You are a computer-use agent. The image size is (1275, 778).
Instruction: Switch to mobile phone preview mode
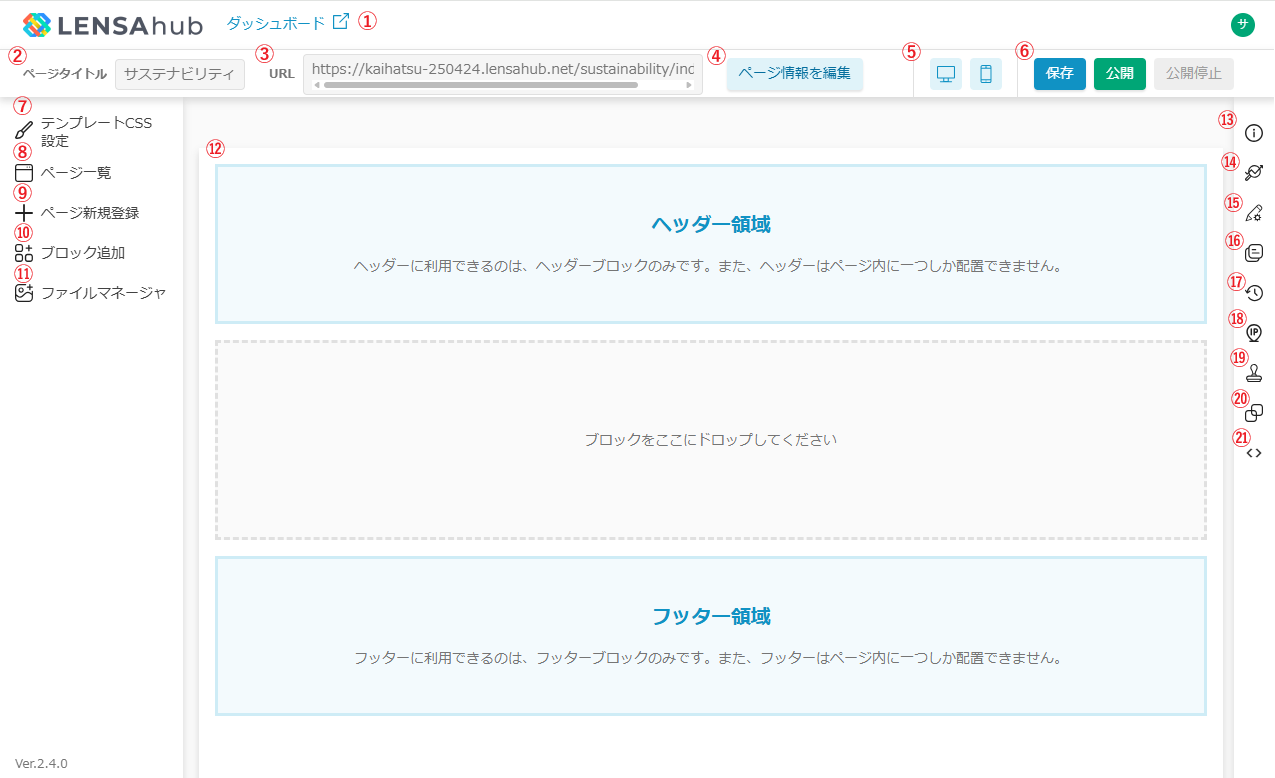(986, 74)
